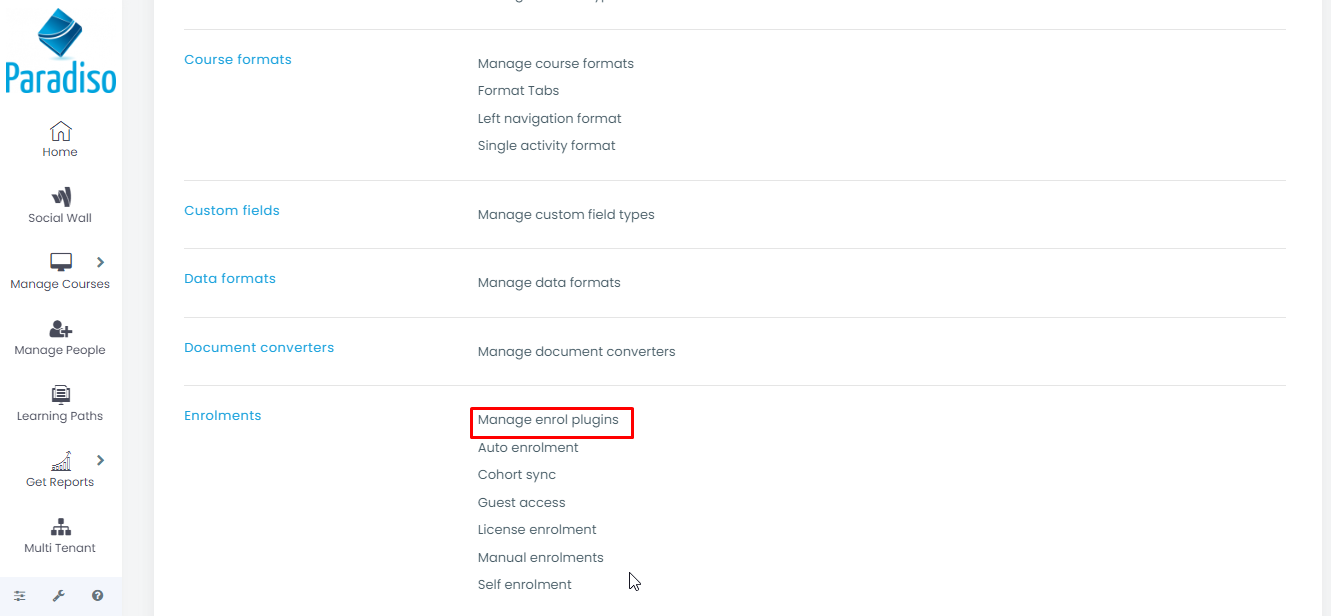Select Auto enrolment settings
Viewport: 1331px width, 616px height.
[x=528, y=448]
